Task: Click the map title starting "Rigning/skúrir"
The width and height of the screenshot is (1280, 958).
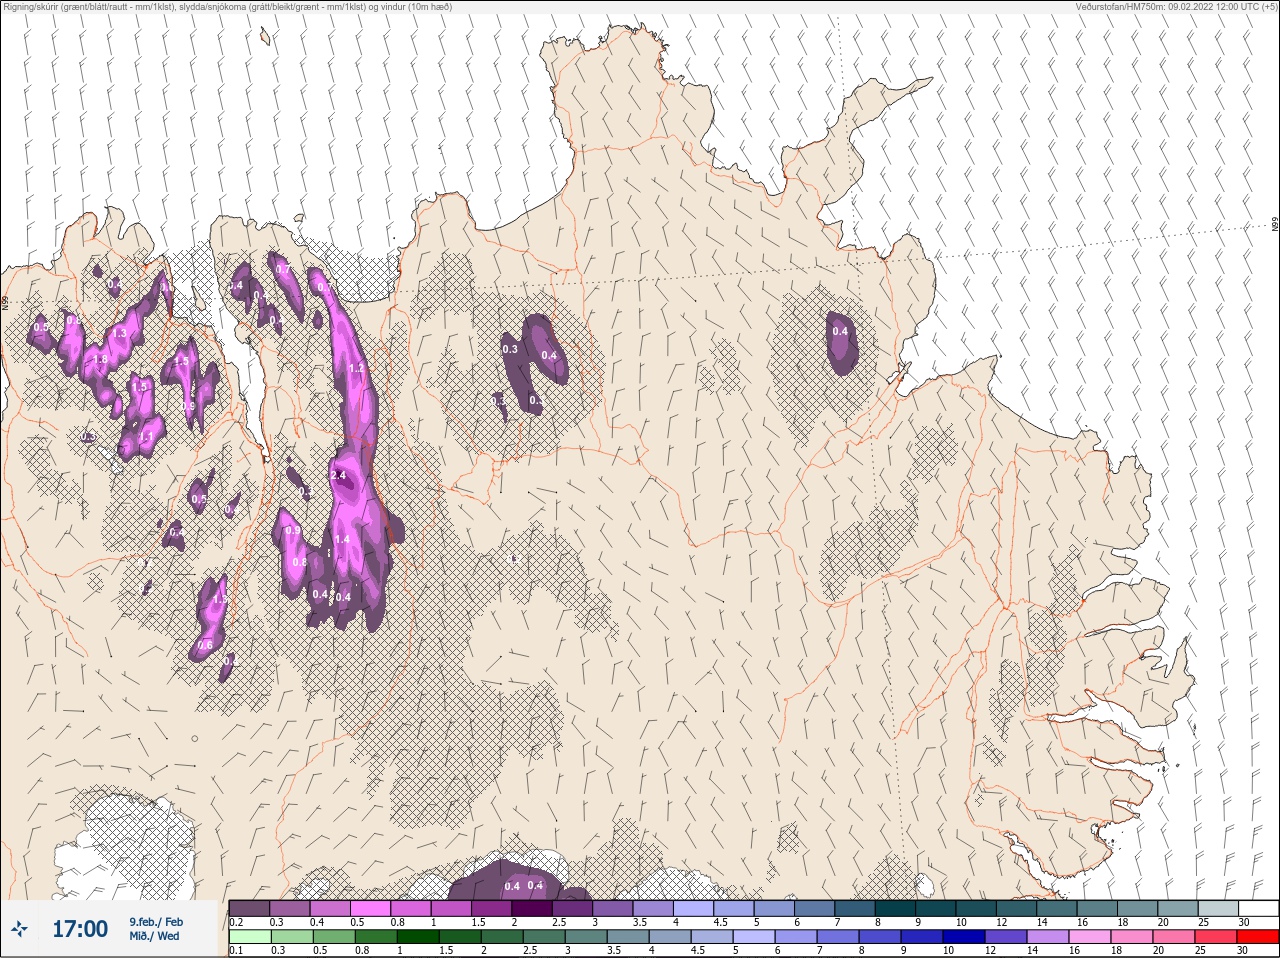Action: click(227, 7)
